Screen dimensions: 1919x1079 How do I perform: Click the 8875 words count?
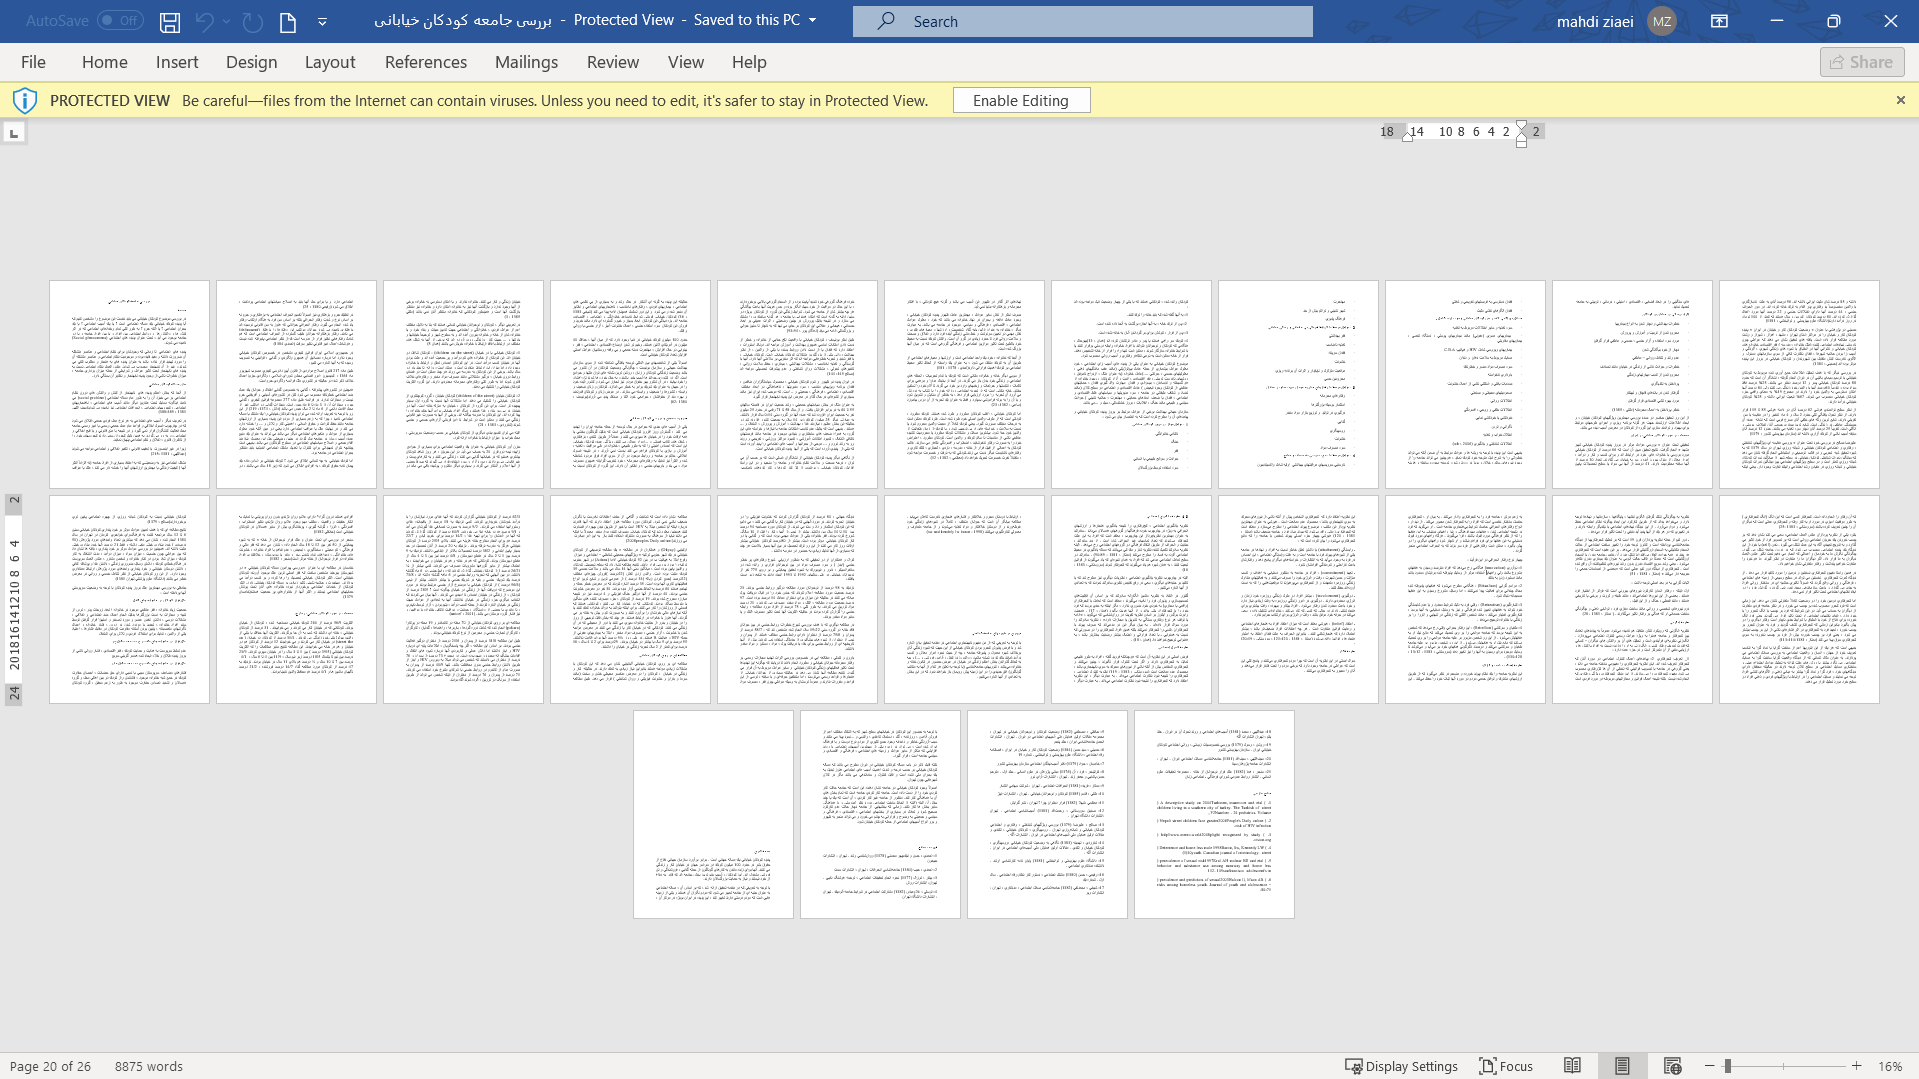point(149,1066)
